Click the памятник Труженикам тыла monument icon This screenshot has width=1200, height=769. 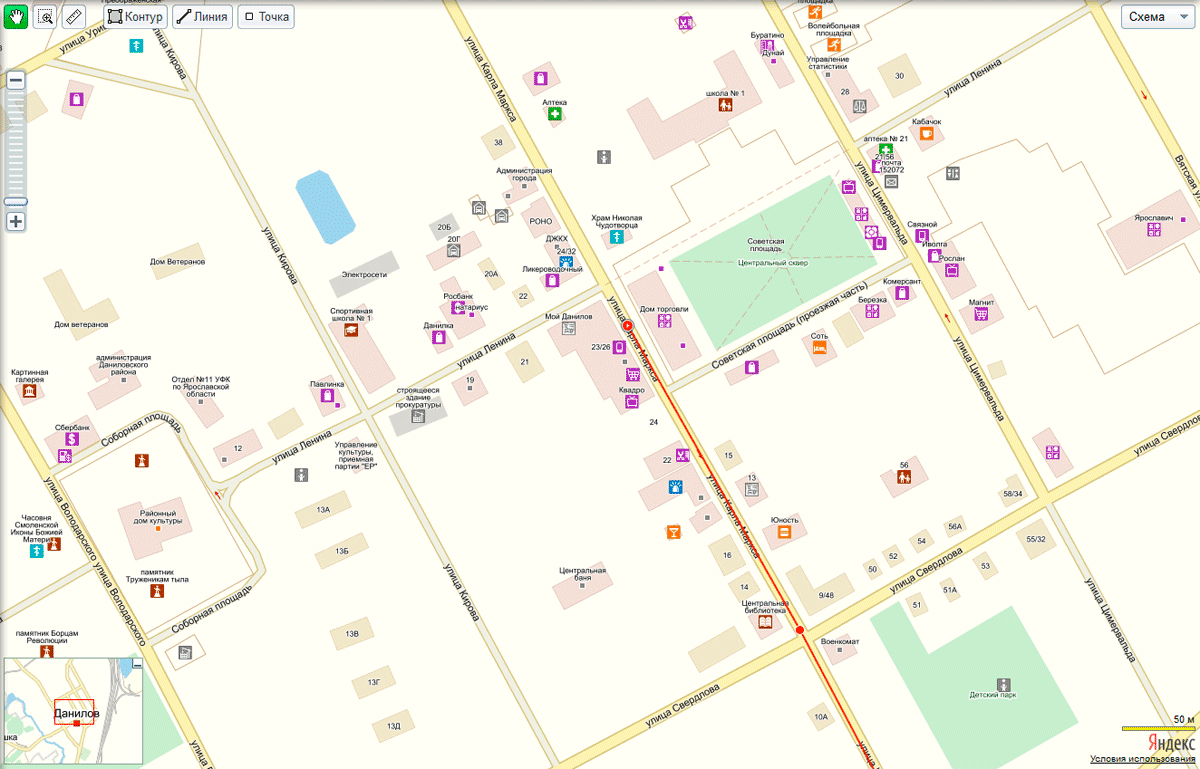(156, 591)
